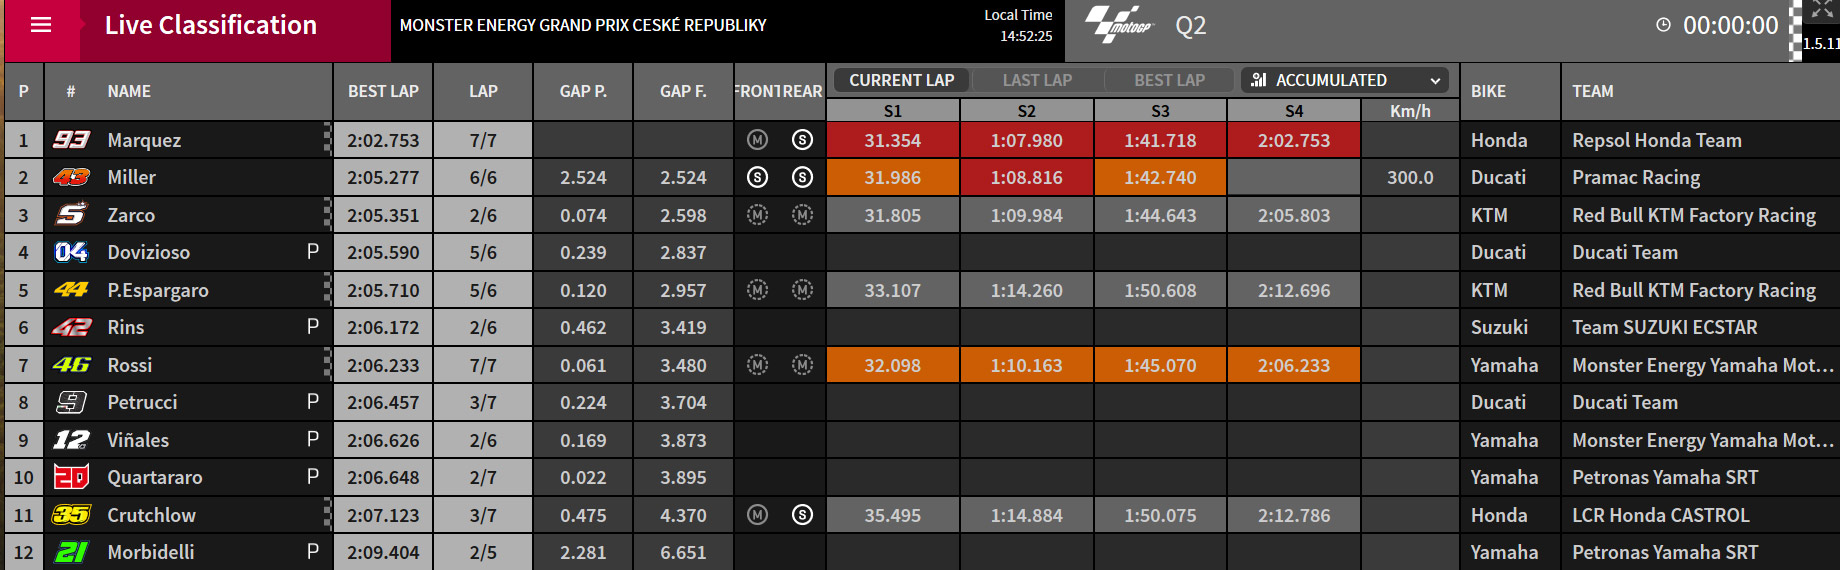This screenshot has height=570, width=1840.
Task: Switch to the BEST LAP sector tab
Action: click(x=1169, y=80)
